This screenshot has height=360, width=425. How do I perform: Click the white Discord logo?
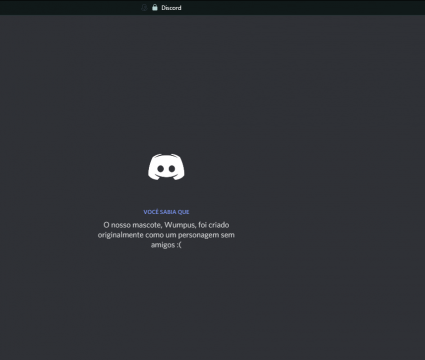[166, 167]
